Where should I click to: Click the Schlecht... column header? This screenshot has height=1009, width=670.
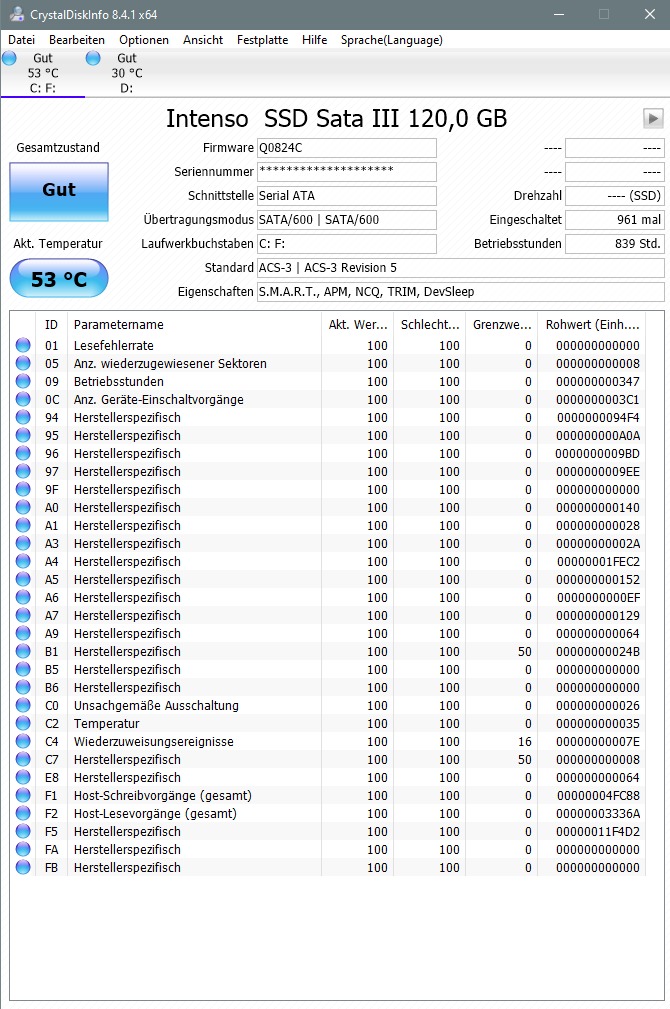pos(430,325)
